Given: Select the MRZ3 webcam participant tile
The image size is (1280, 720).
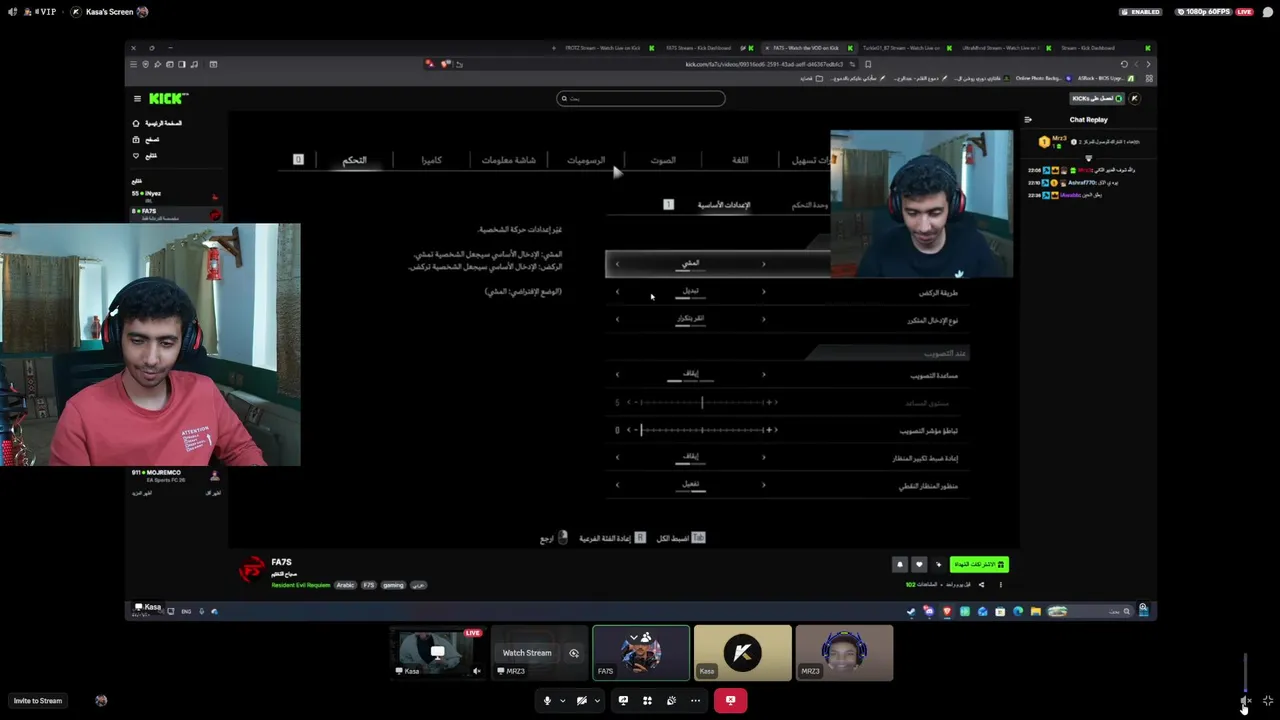Looking at the screenshot, I should 844,653.
